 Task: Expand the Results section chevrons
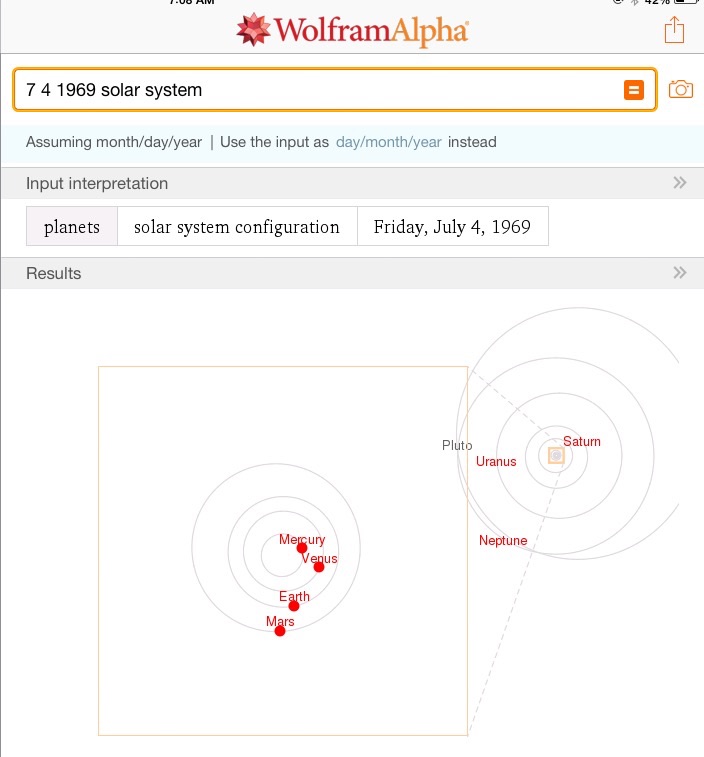click(x=679, y=273)
